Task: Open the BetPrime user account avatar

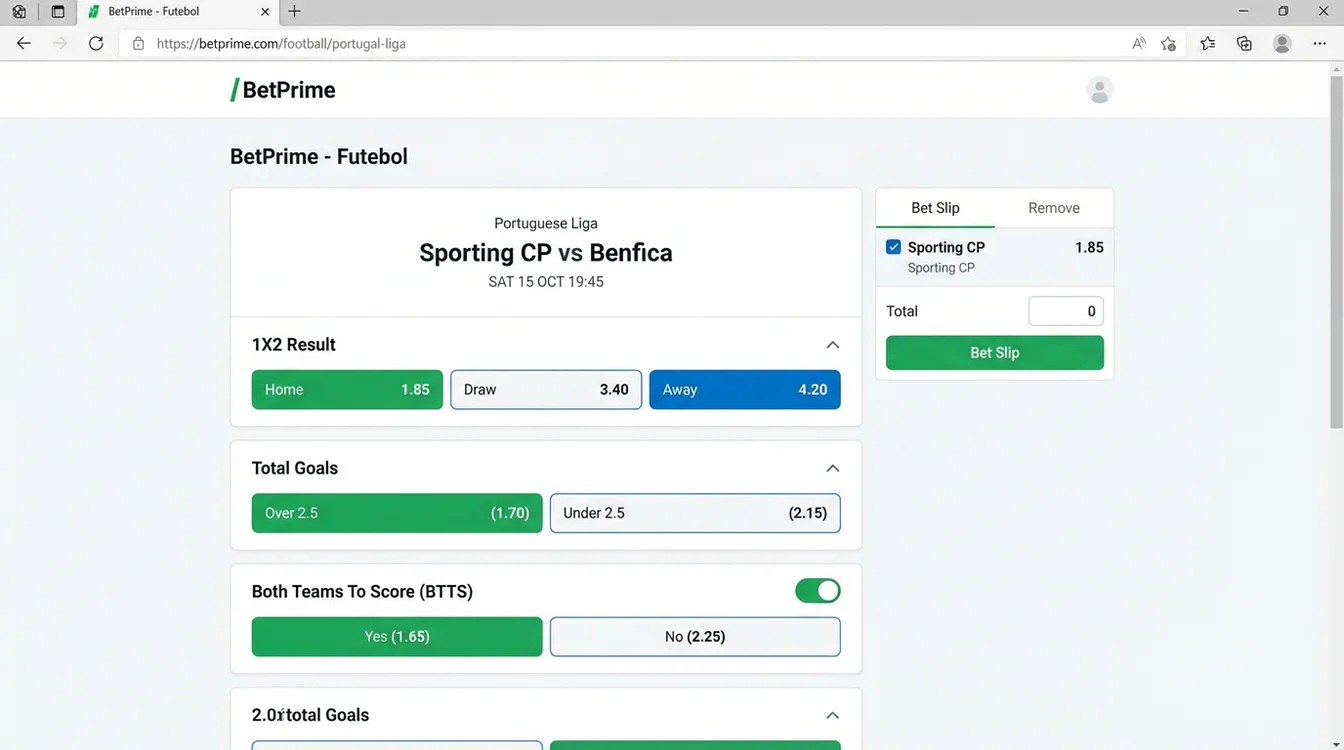Action: [1100, 90]
